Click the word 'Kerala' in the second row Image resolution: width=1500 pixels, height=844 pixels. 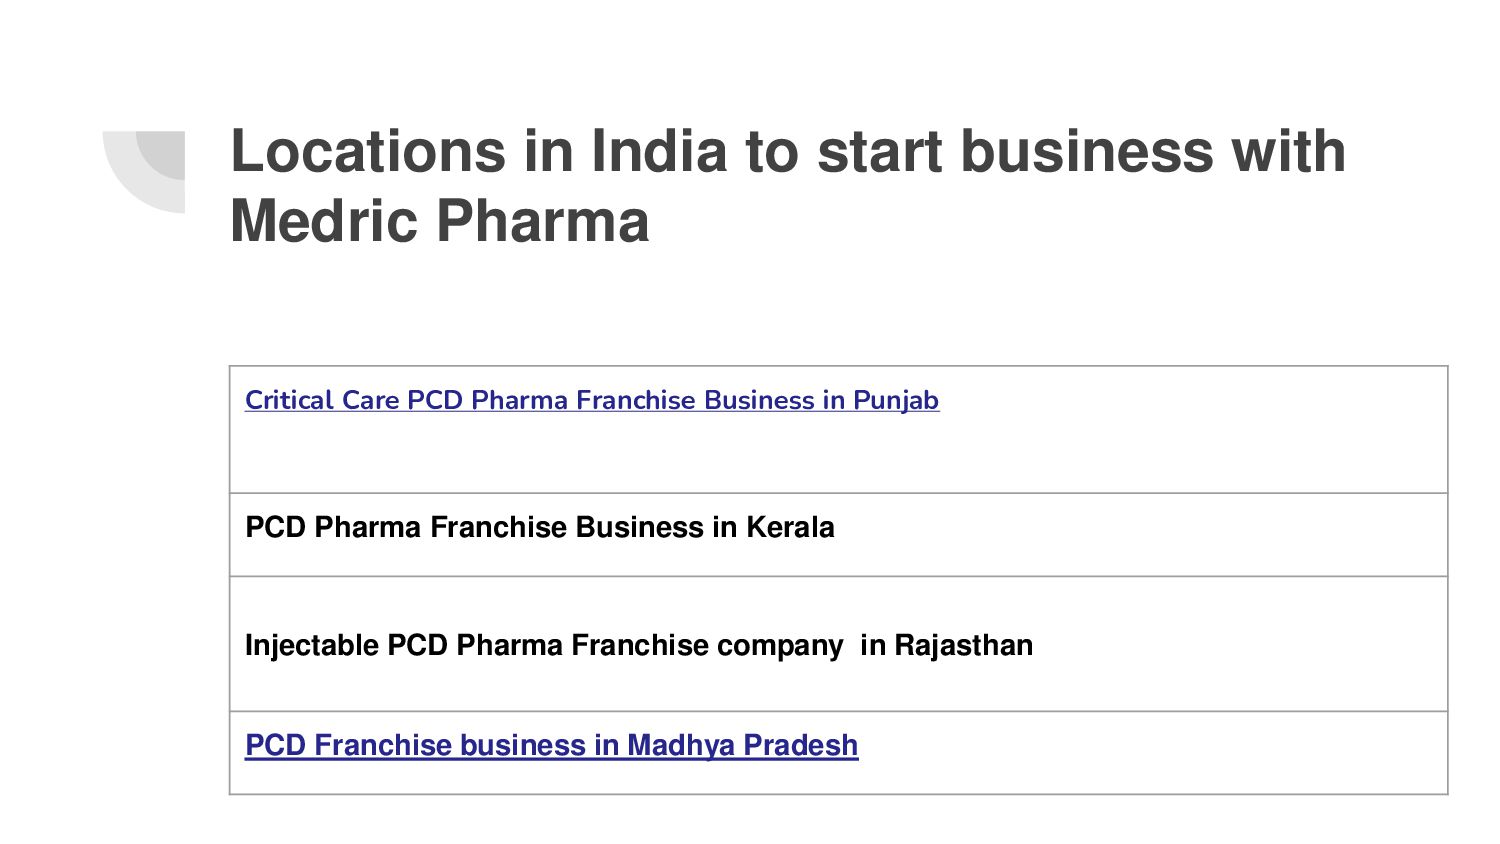click(x=790, y=527)
